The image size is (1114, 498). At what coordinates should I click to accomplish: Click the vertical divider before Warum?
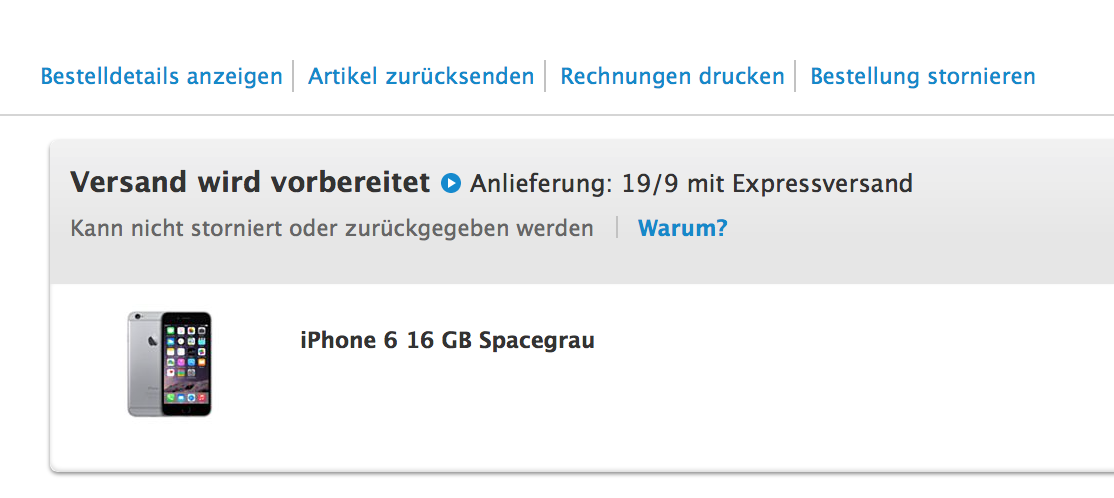[616, 228]
